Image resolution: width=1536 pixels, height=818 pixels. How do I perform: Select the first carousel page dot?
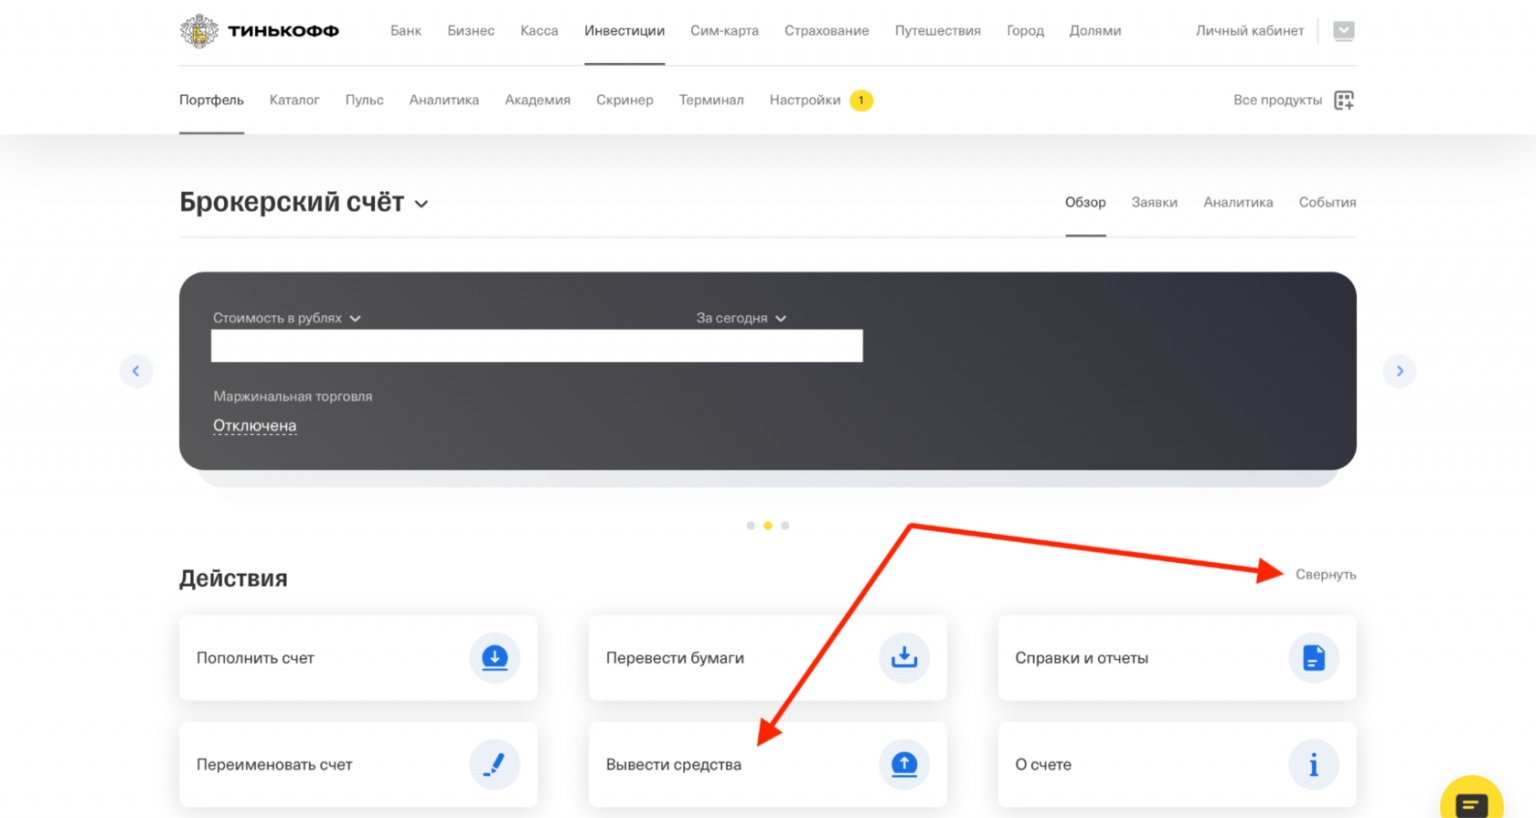pyautogui.click(x=751, y=525)
